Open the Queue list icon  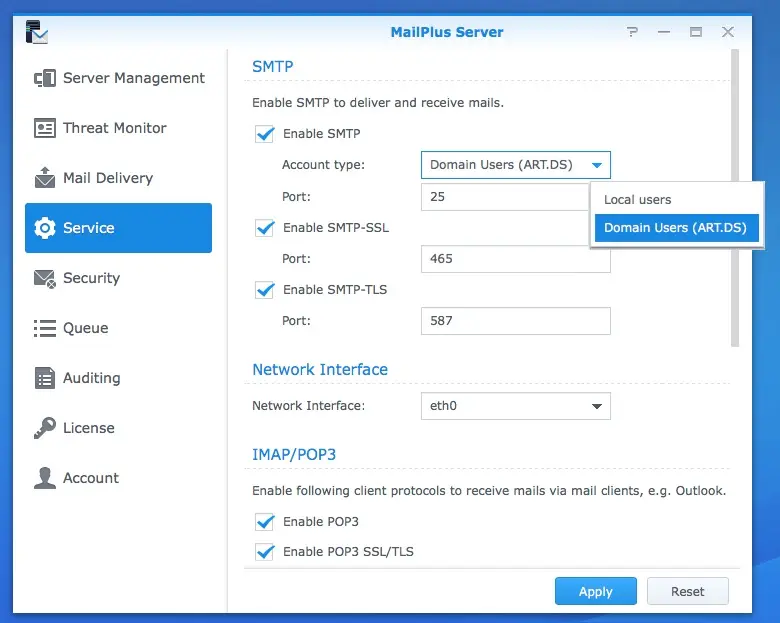(45, 328)
